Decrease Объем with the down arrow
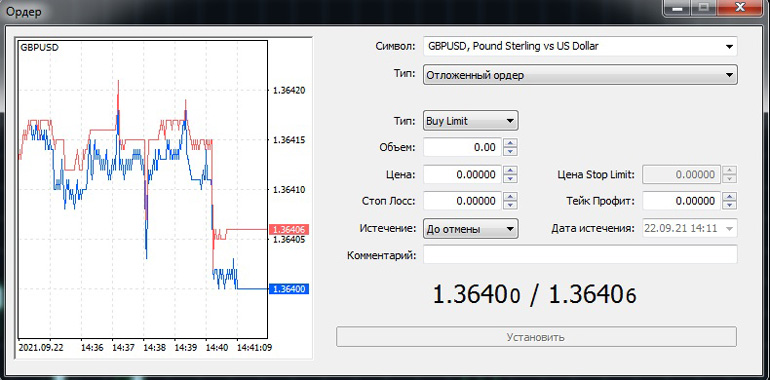 (x=511, y=151)
